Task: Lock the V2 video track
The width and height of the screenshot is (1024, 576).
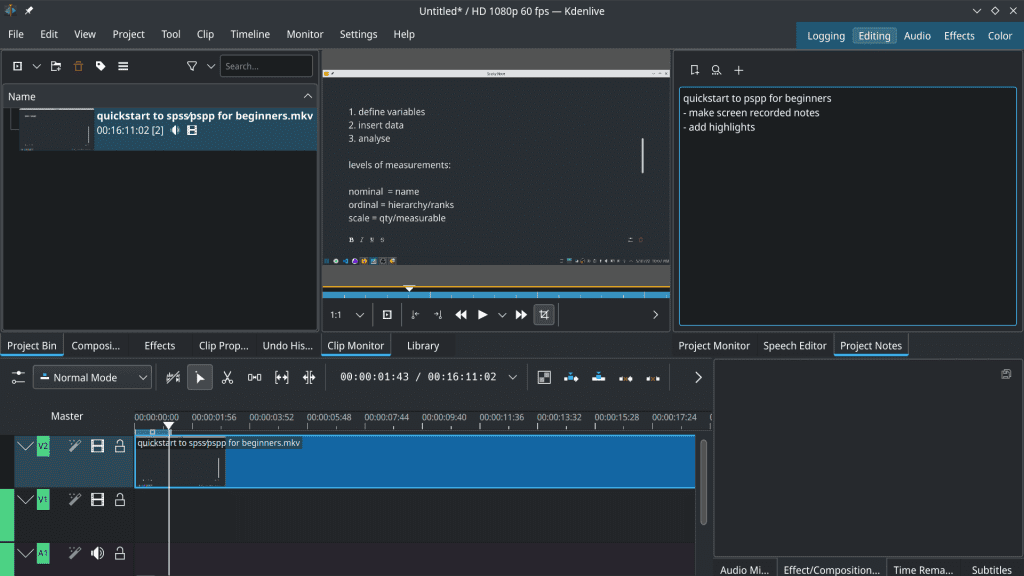Action: 119,446
